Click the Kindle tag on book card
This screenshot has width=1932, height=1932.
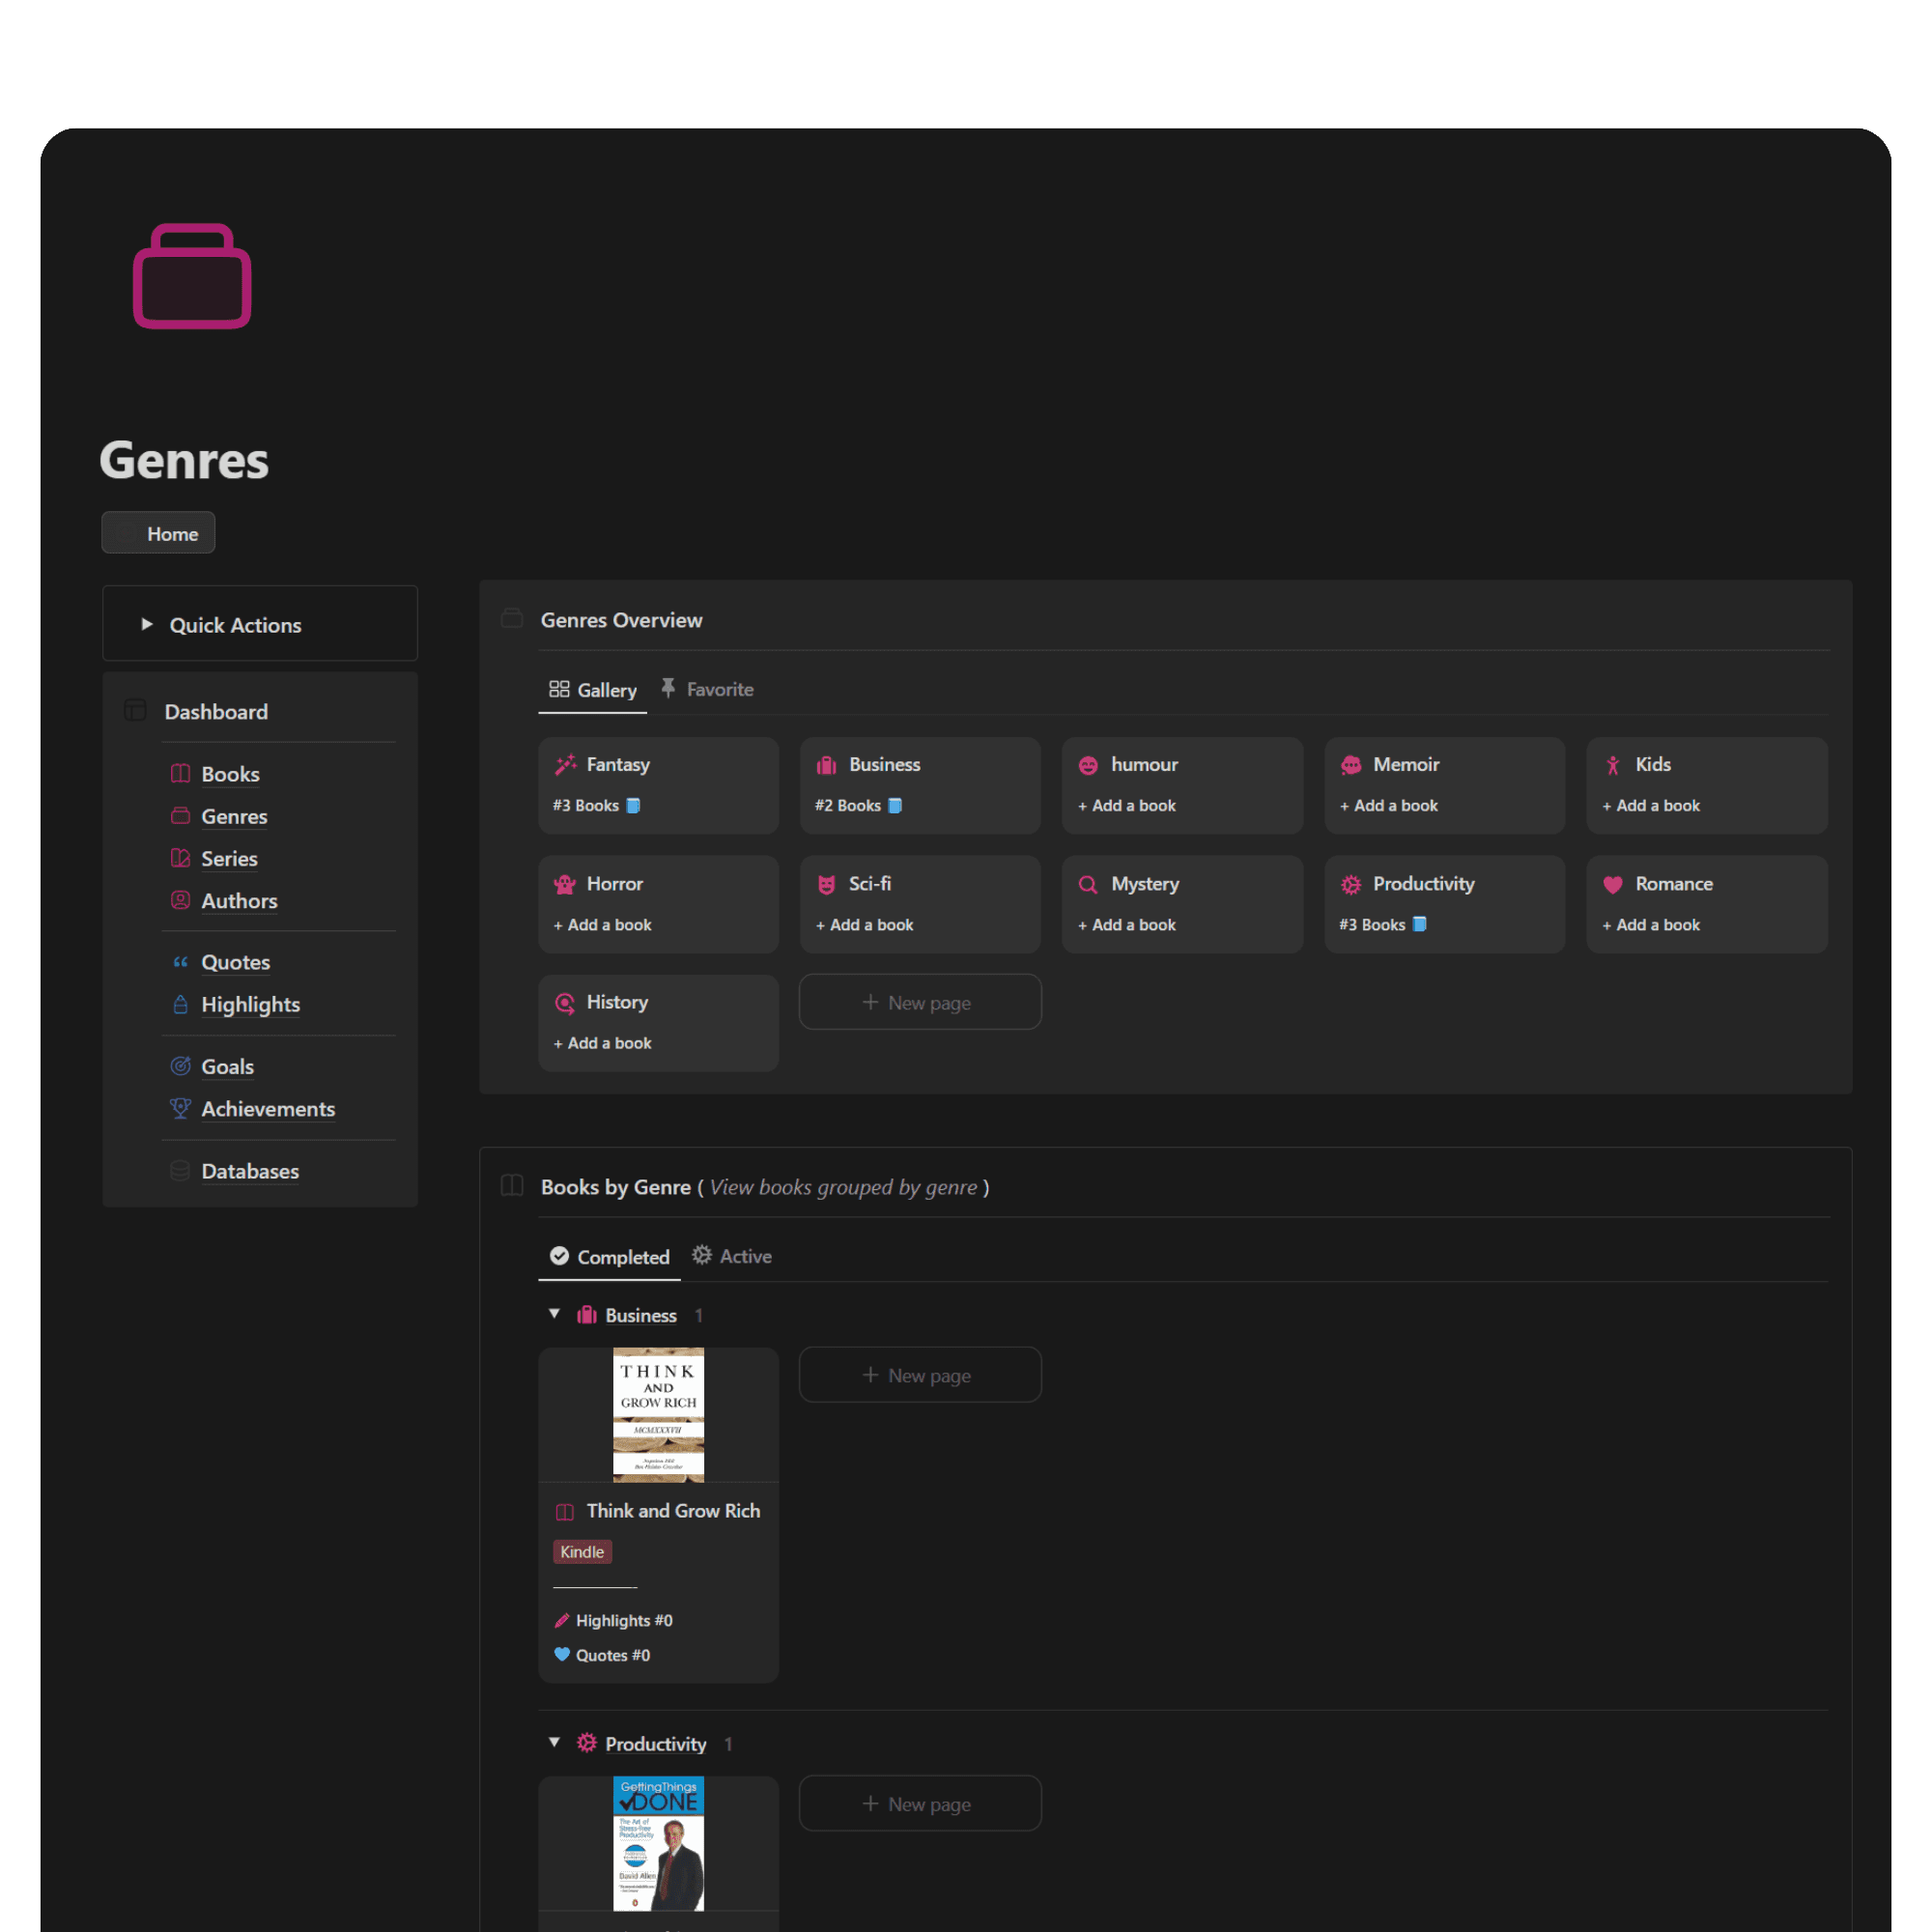(x=582, y=1552)
